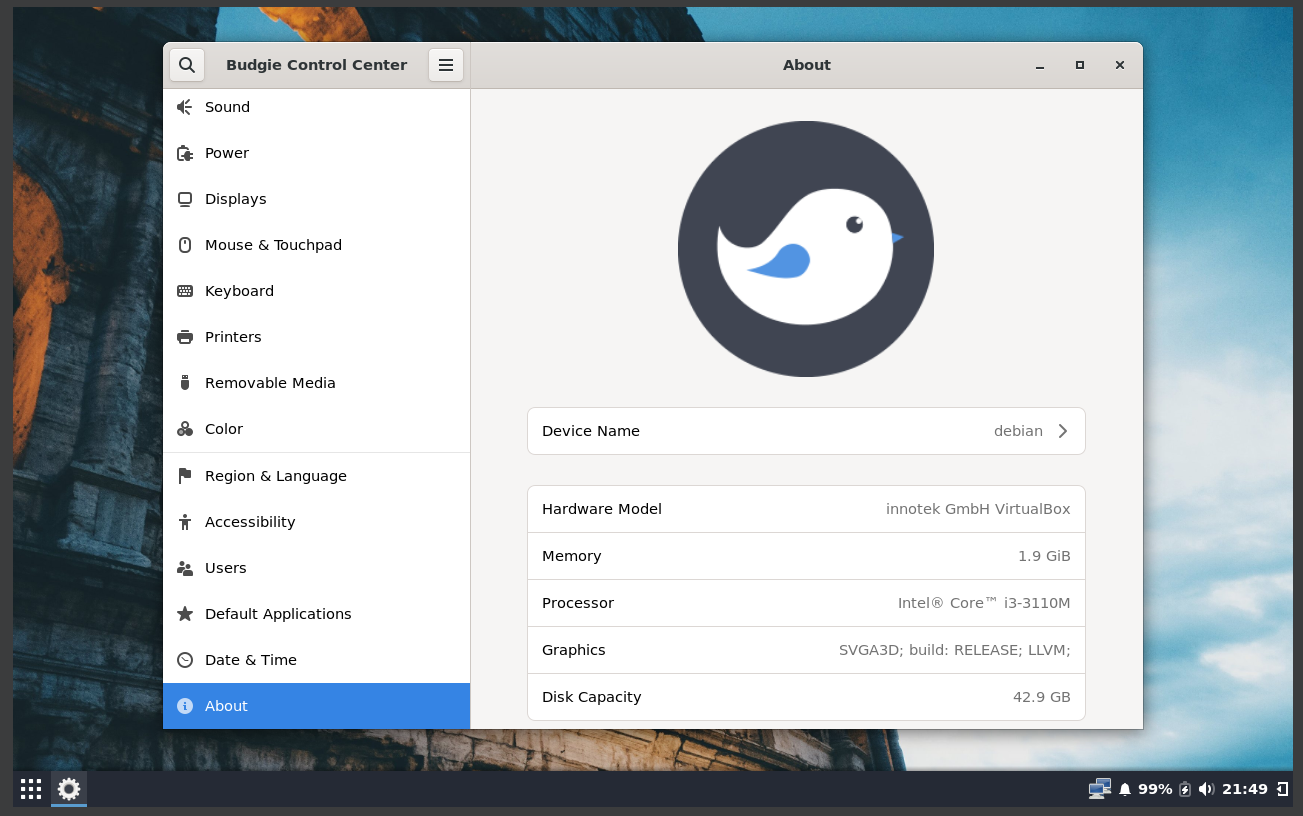The height and width of the screenshot is (816, 1303).
Task: Open the volume control in the tray
Action: tap(1204, 788)
